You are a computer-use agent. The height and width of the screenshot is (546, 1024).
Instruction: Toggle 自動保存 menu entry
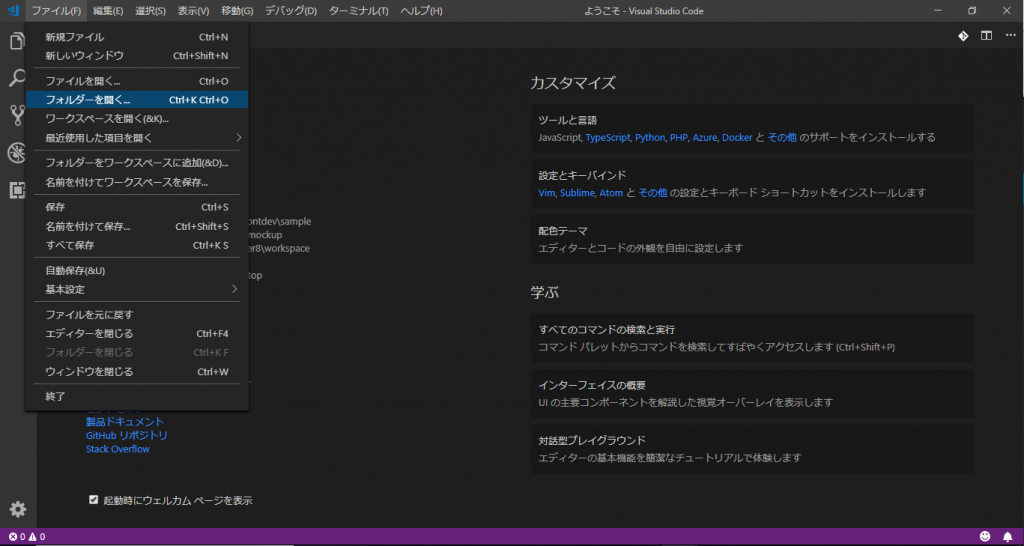137,270
